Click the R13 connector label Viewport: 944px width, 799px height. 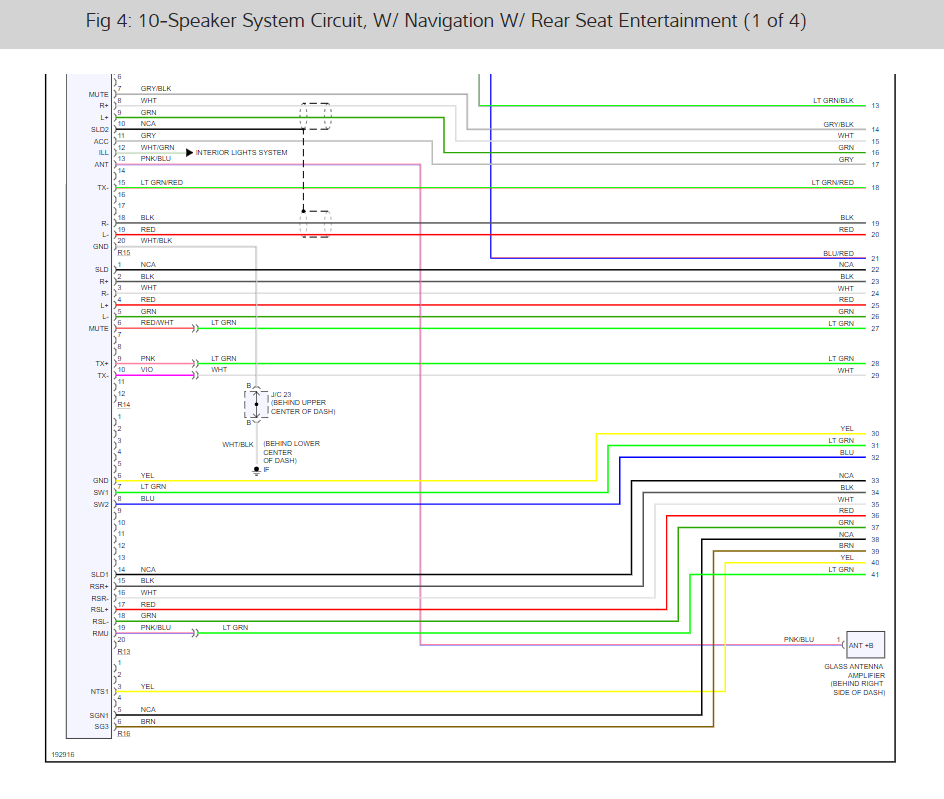click(124, 651)
